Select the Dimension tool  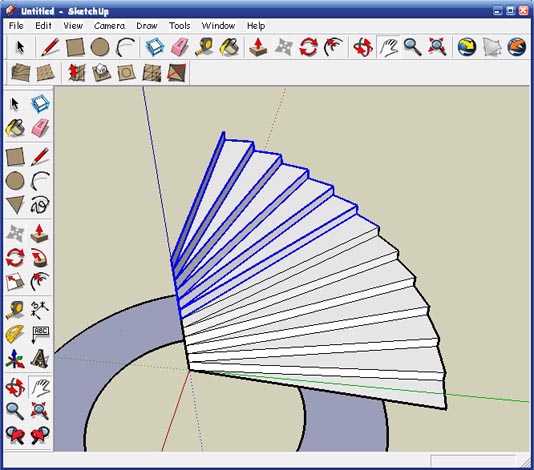(40, 310)
